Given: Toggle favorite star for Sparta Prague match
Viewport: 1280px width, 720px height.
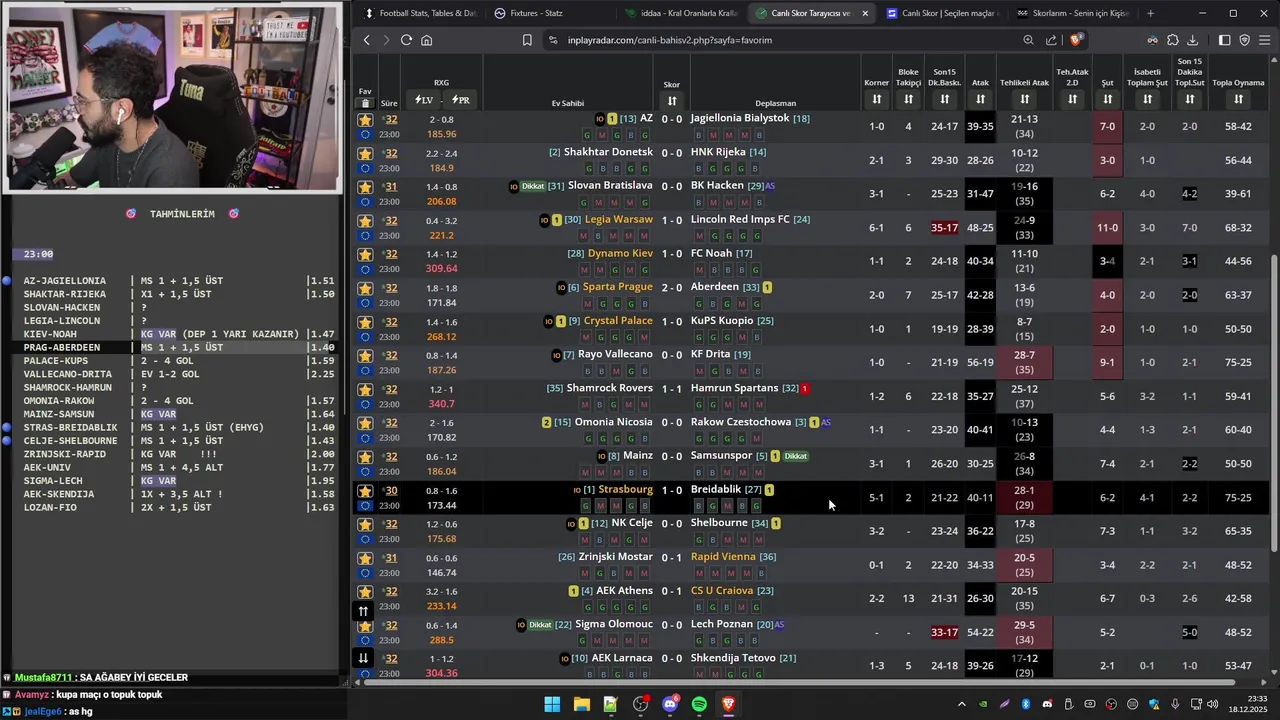Looking at the screenshot, I should (365, 288).
